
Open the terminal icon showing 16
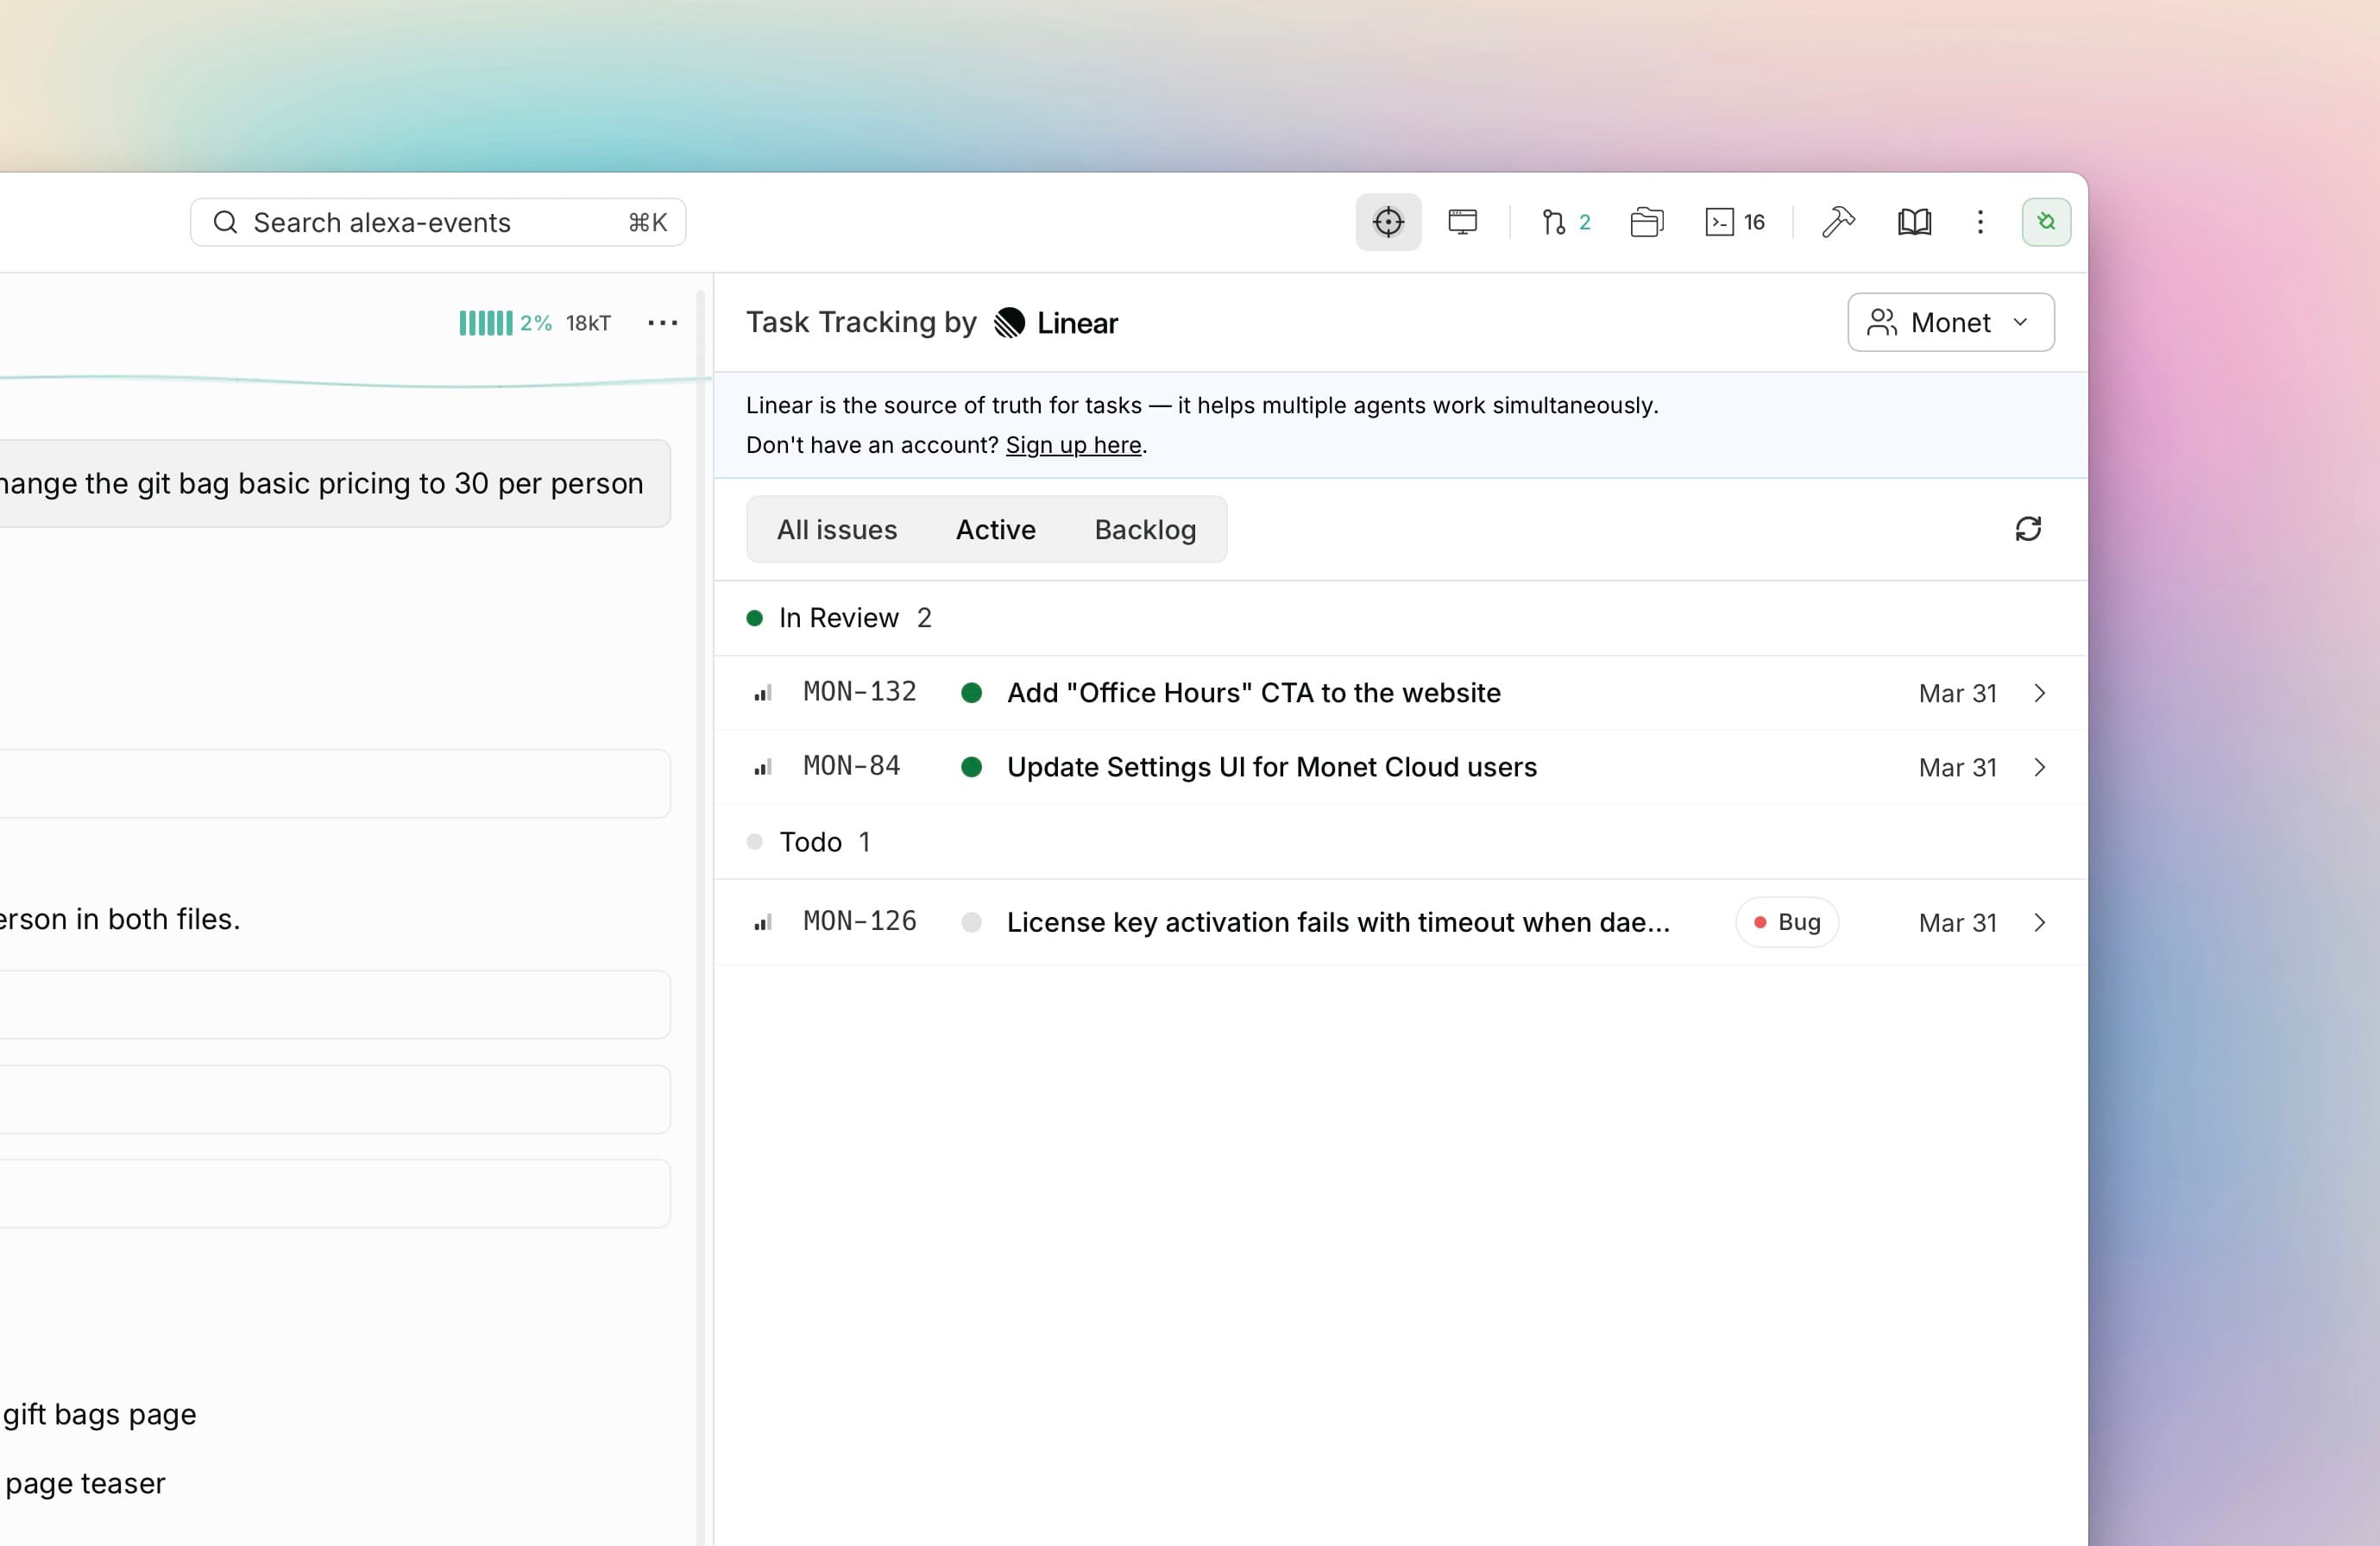coord(1734,222)
